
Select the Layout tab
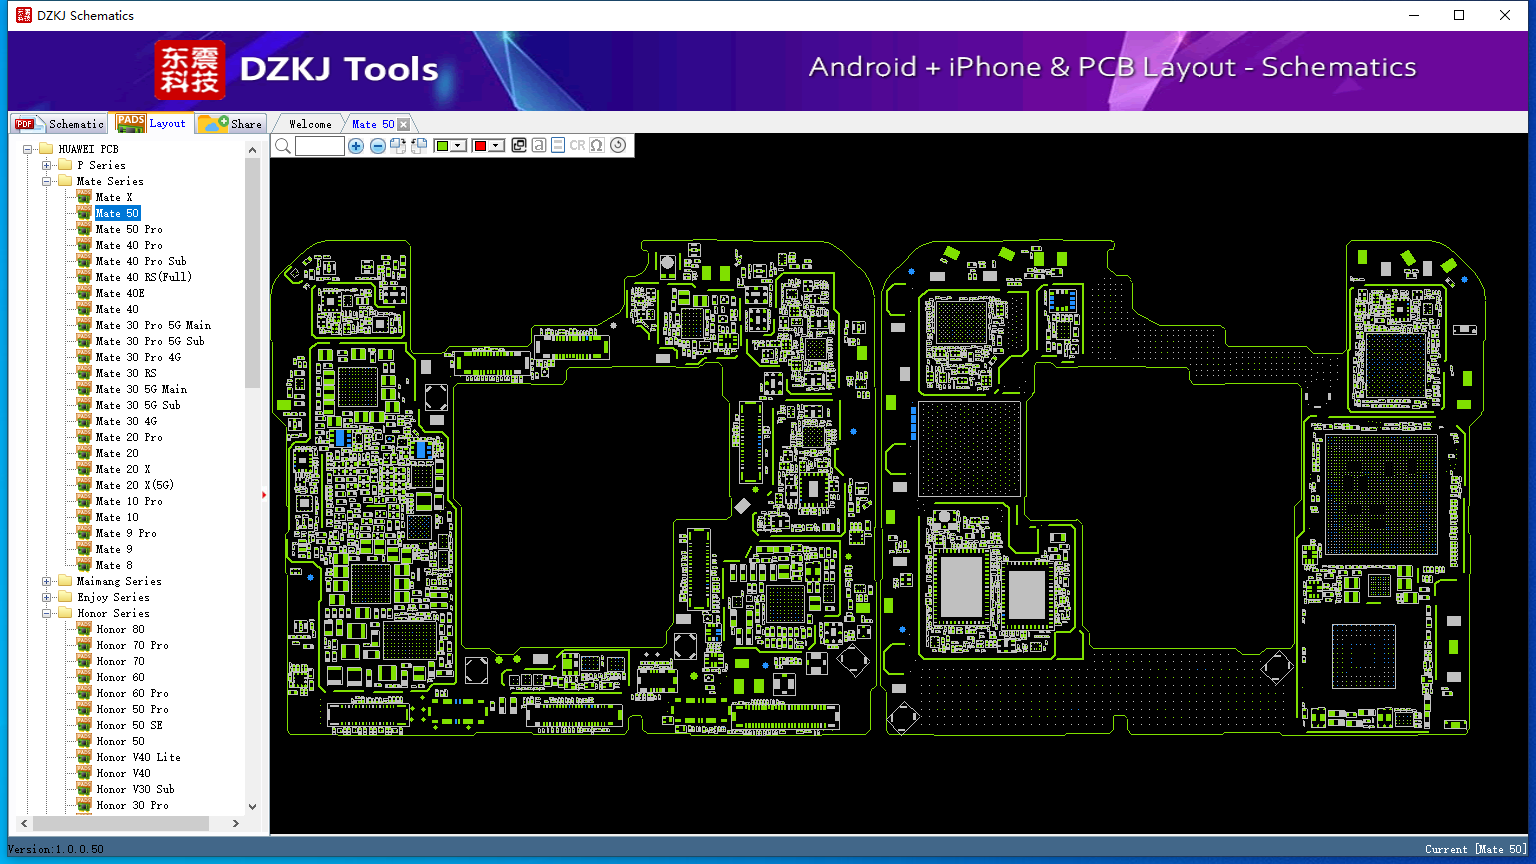(151, 123)
